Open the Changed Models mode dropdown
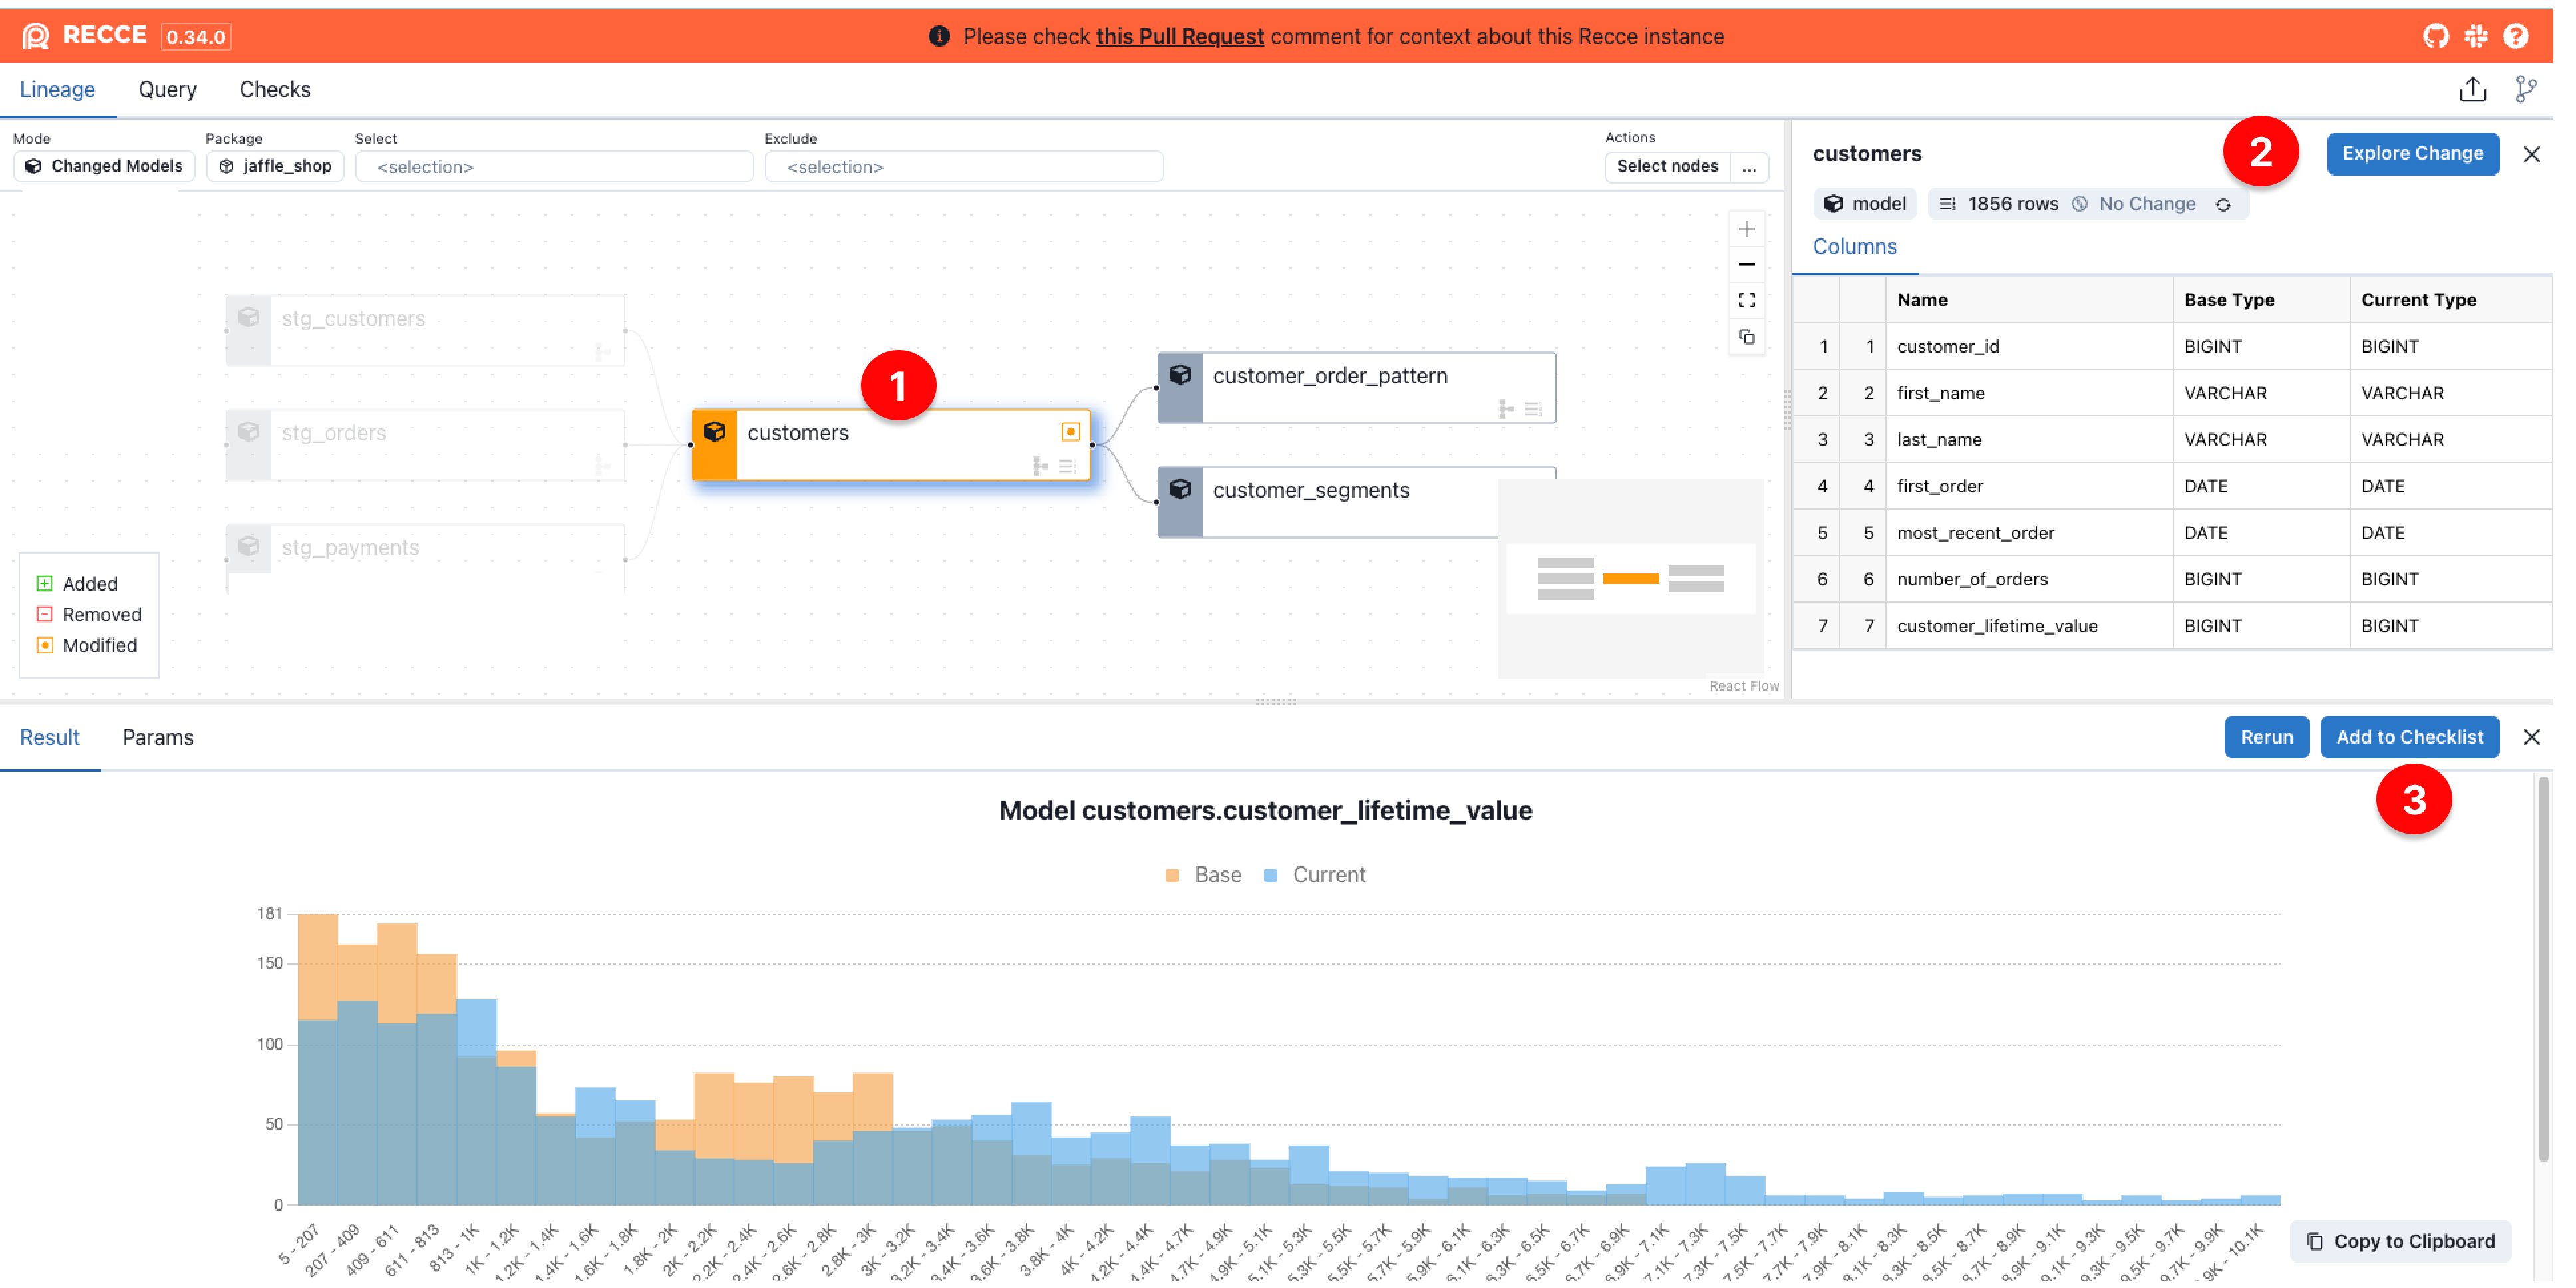This screenshot has width=2576, height=1288. point(104,166)
